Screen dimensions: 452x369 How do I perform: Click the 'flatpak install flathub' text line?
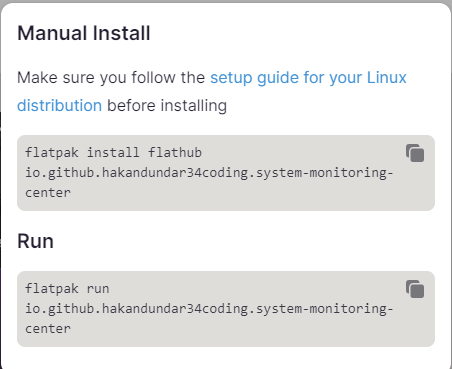tap(113, 153)
